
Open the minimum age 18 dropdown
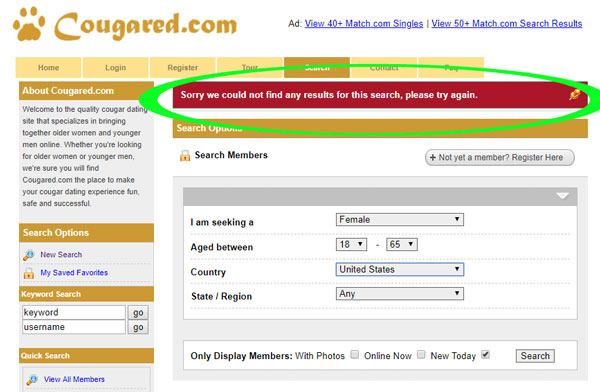point(351,244)
